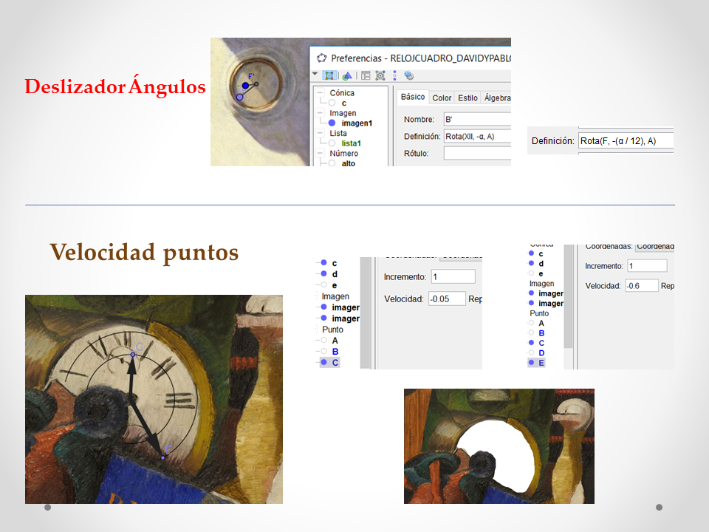Select point B in the -0.6 panel list

point(541,333)
